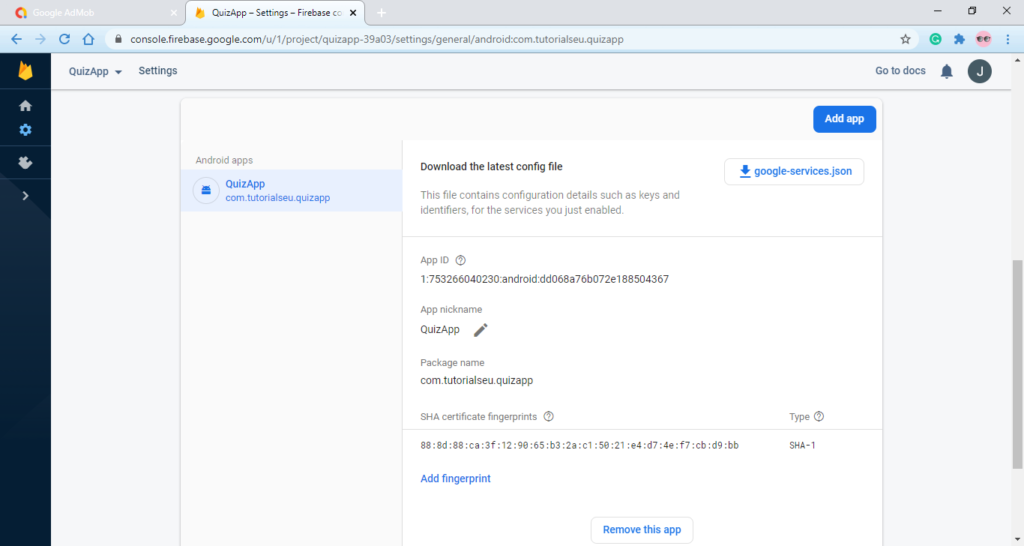Viewport: 1024px width, 546px height.
Task: Click the Go to docs link
Action: [900, 71]
